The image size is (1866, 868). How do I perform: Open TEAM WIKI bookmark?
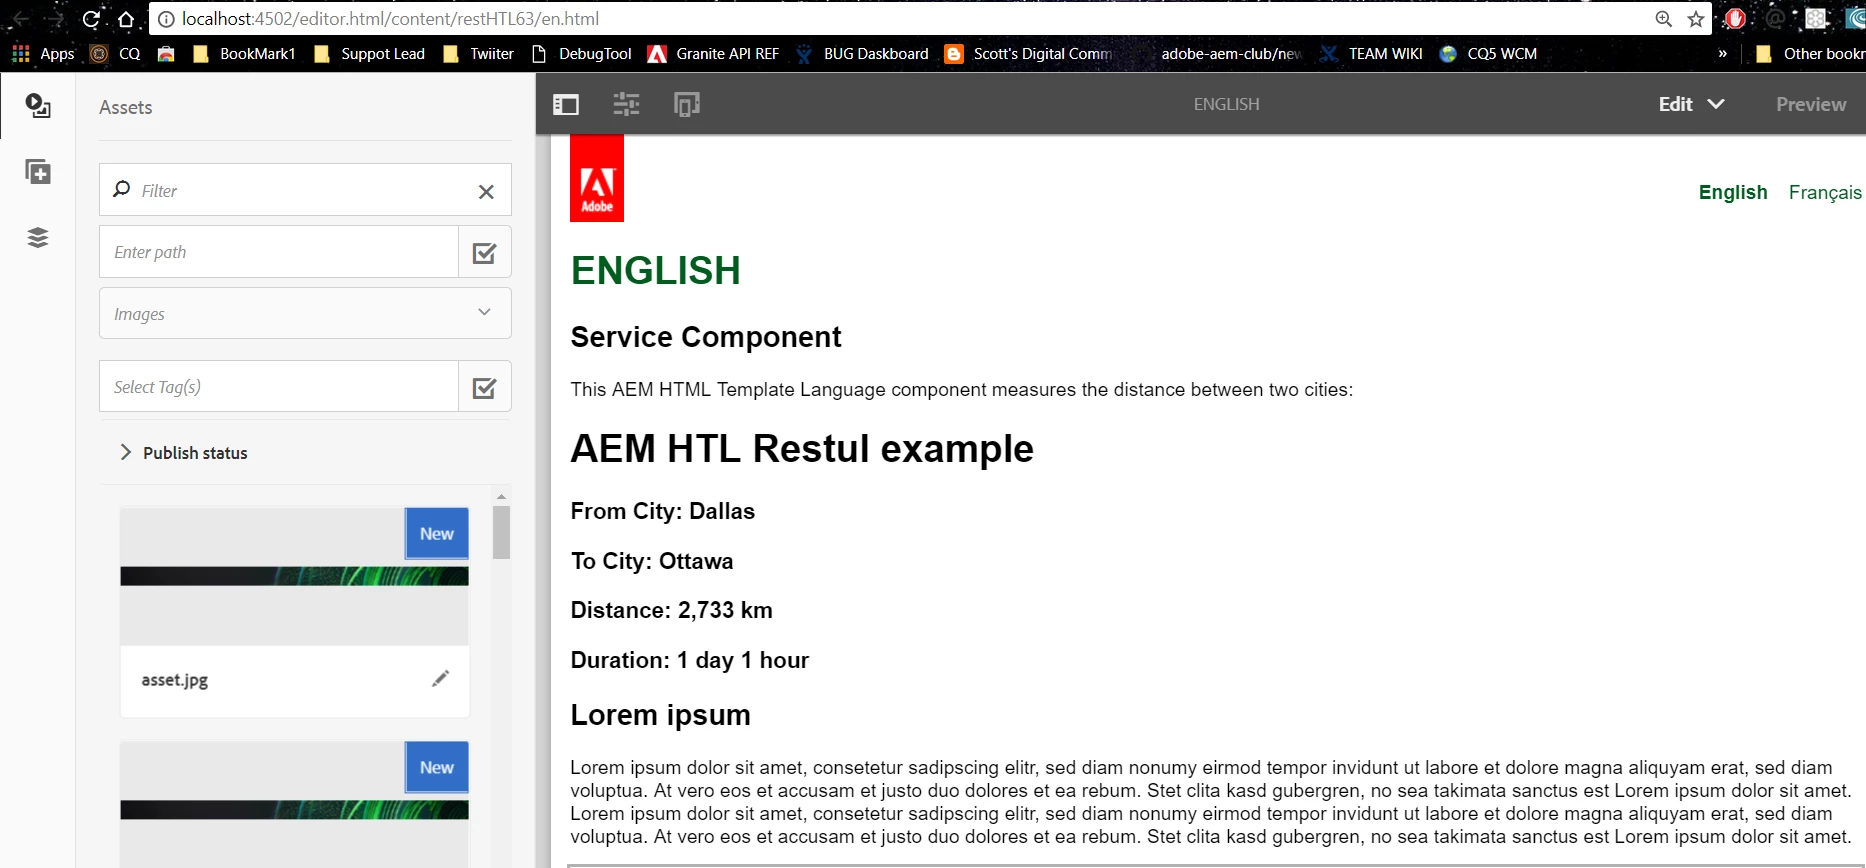click(x=1371, y=54)
